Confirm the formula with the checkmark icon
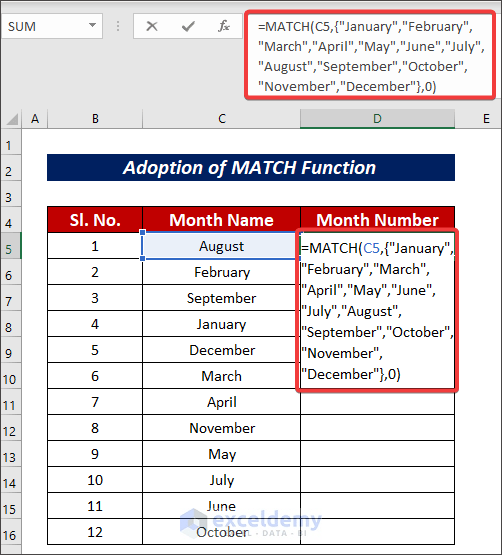This screenshot has width=502, height=555. coord(188,26)
